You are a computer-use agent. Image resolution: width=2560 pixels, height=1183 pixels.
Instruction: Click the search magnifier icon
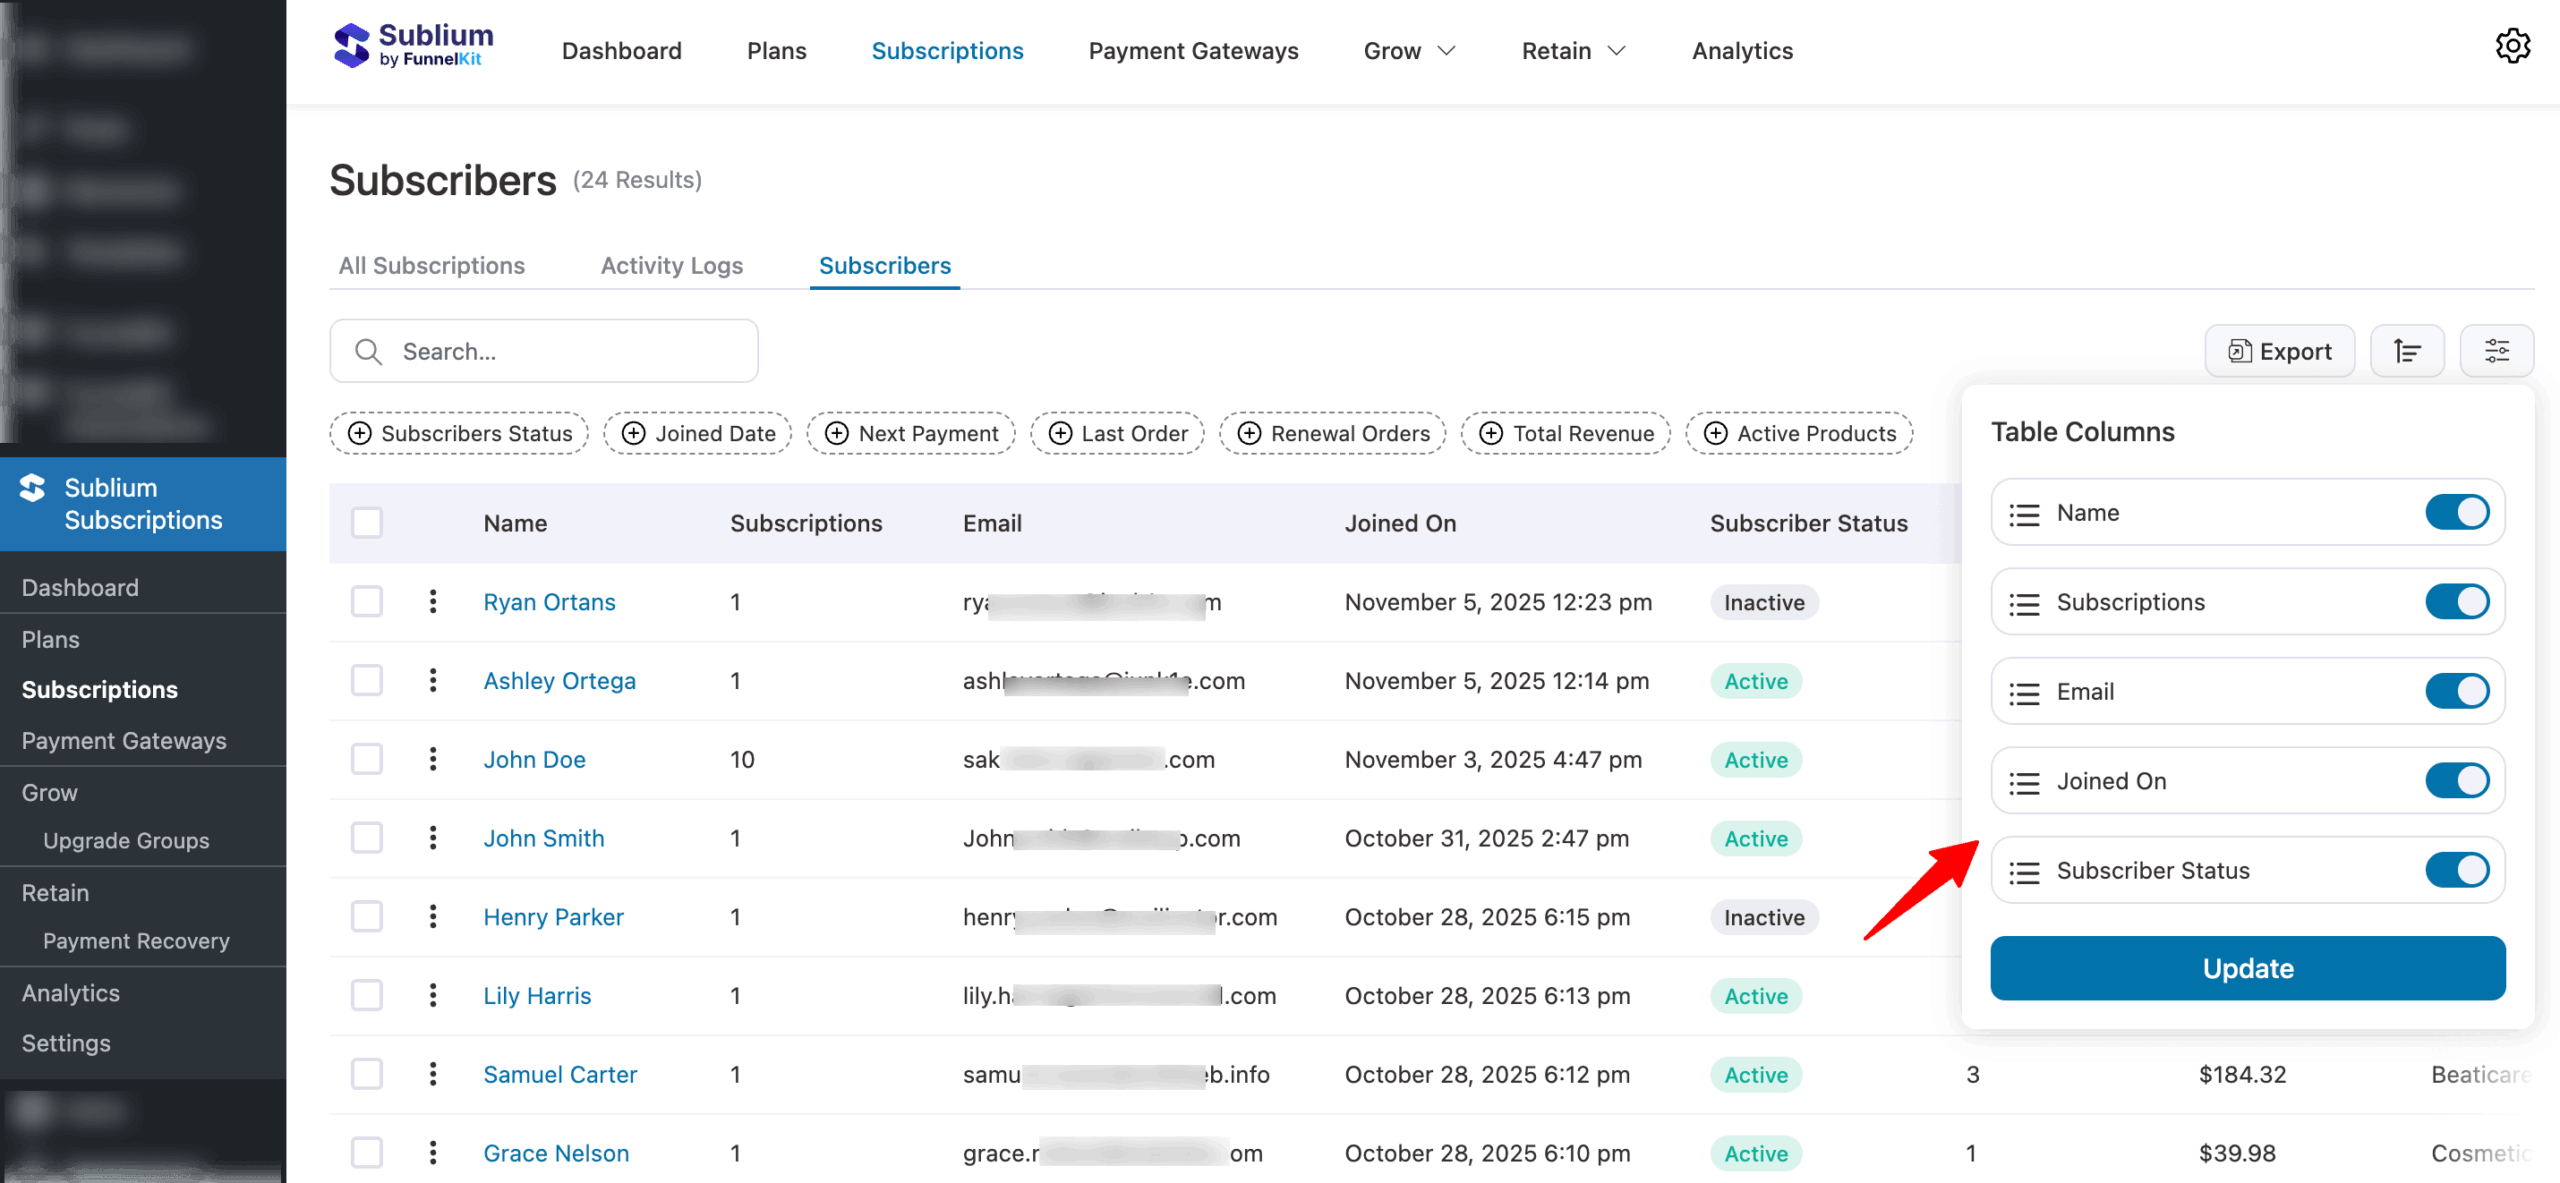tap(367, 351)
